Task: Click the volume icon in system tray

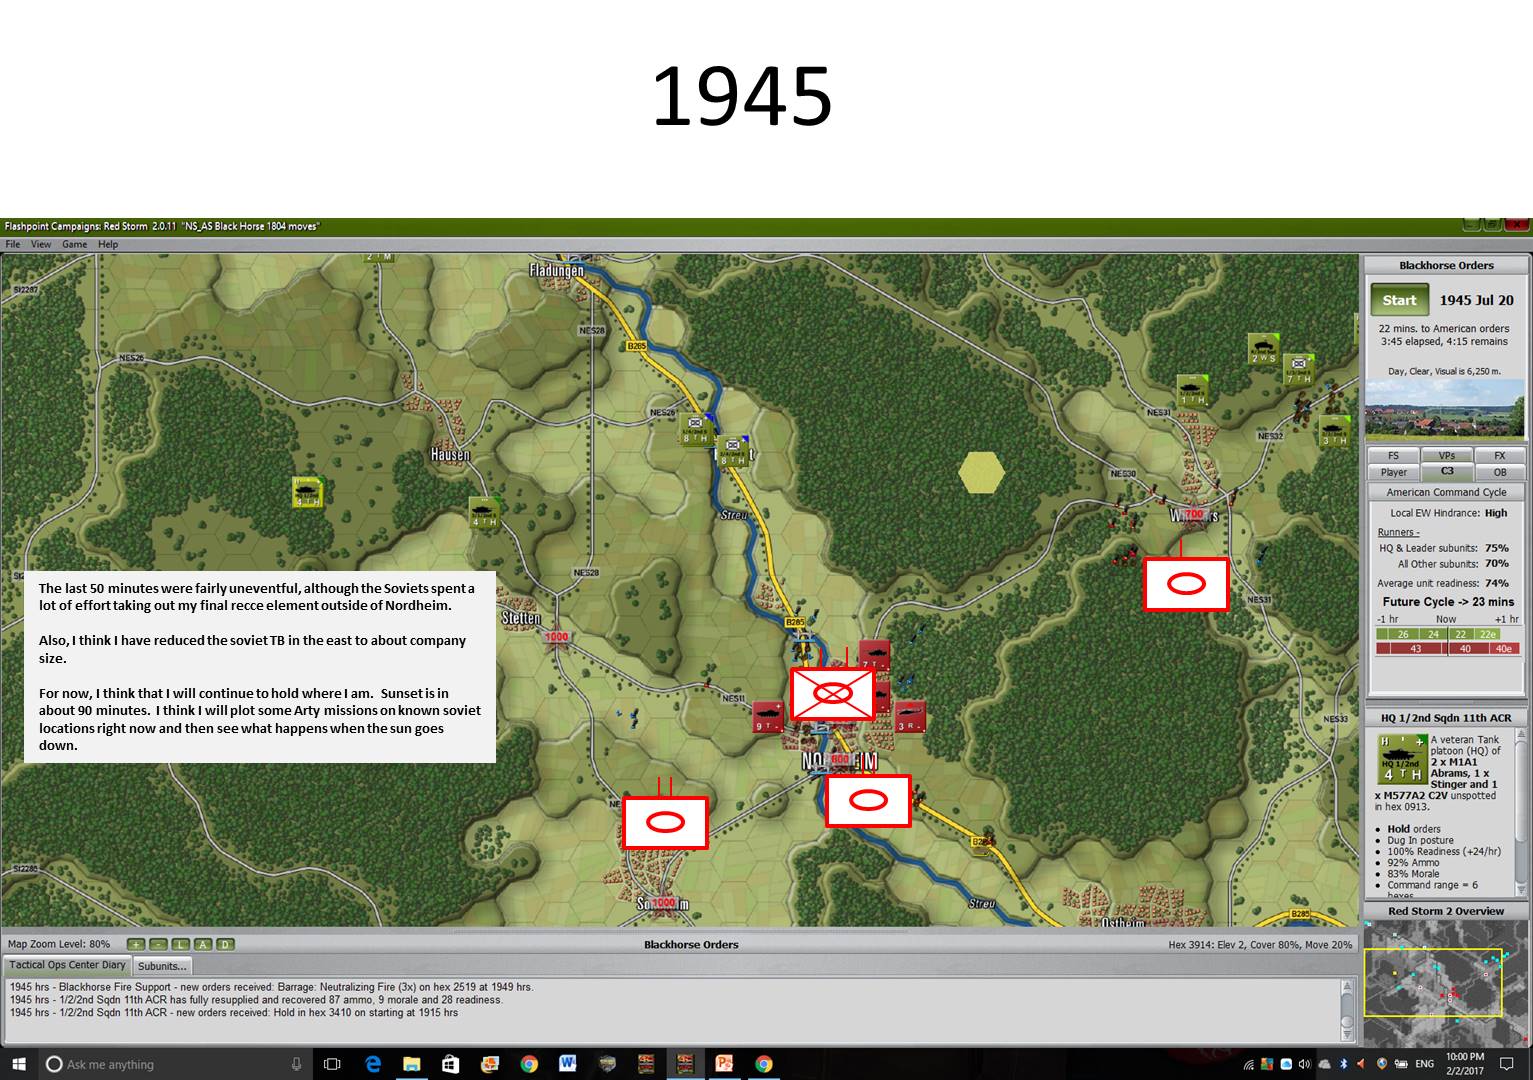Action: point(1305,1064)
